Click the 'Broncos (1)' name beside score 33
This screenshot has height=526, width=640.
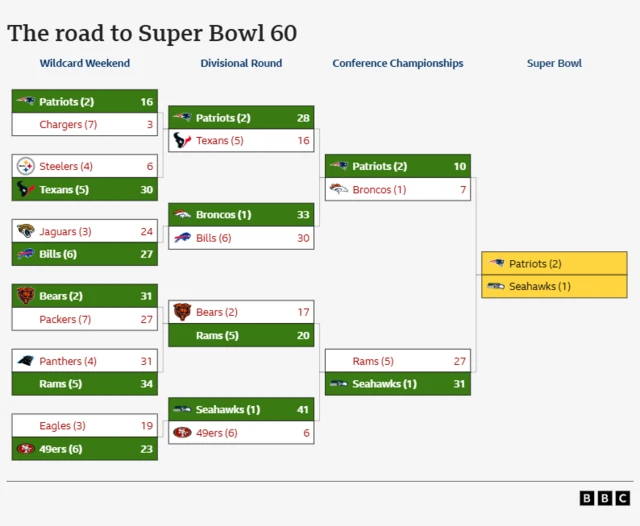click(x=224, y=215)
